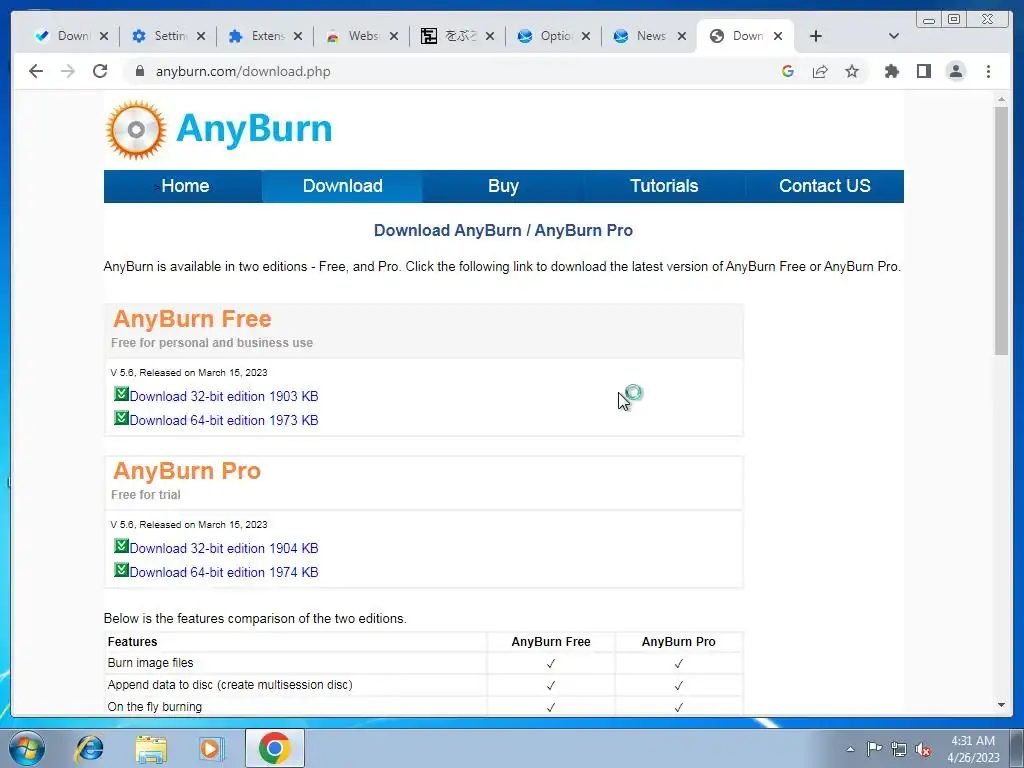Switch to the first Downloads tab
The width and height of the screenshot is (1024, 768).
[x=71, y=36]
